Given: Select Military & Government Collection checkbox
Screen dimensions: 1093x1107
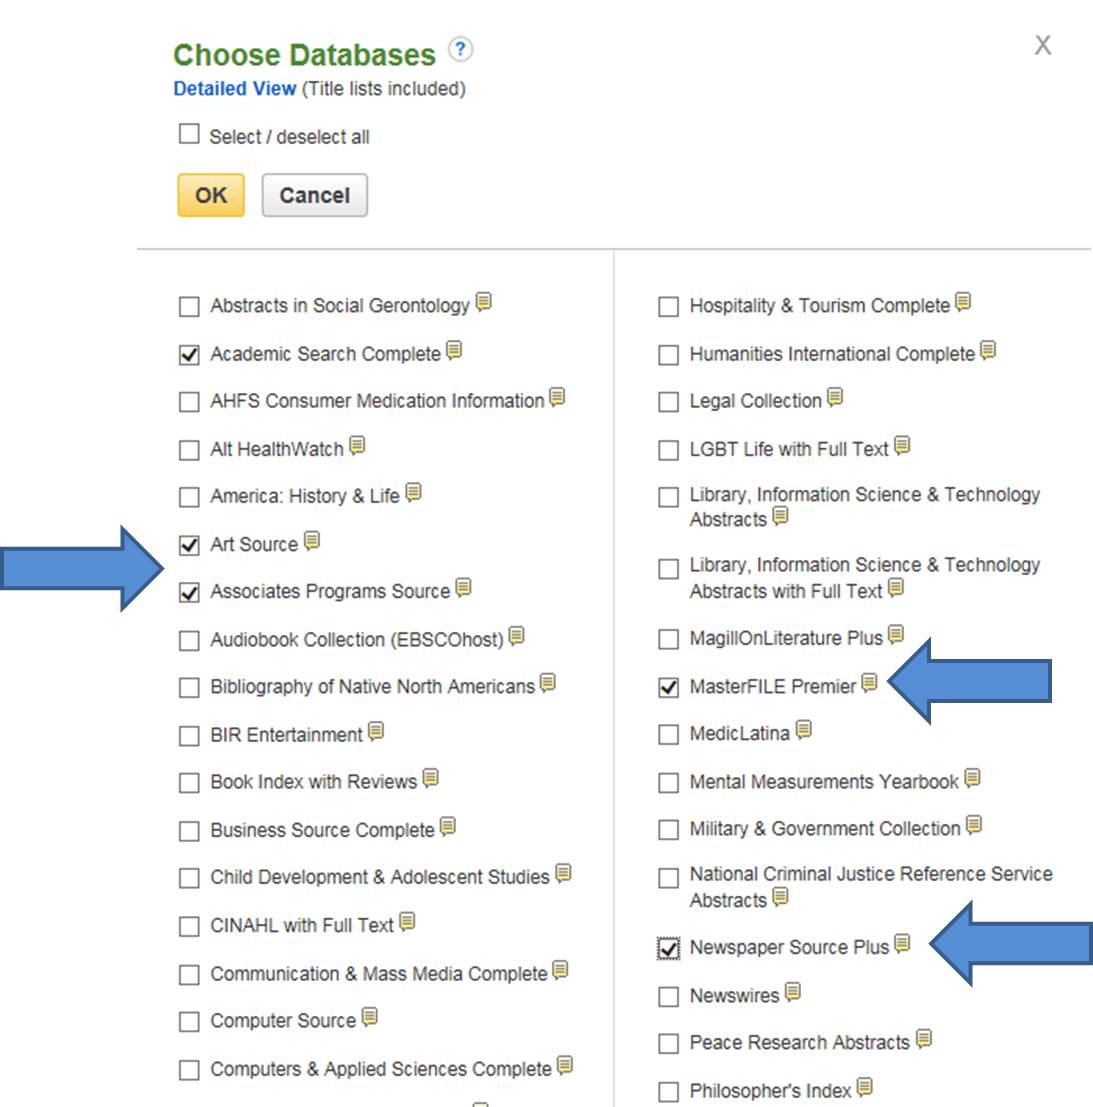Looking at the screenshot, I should click(669, 829).
